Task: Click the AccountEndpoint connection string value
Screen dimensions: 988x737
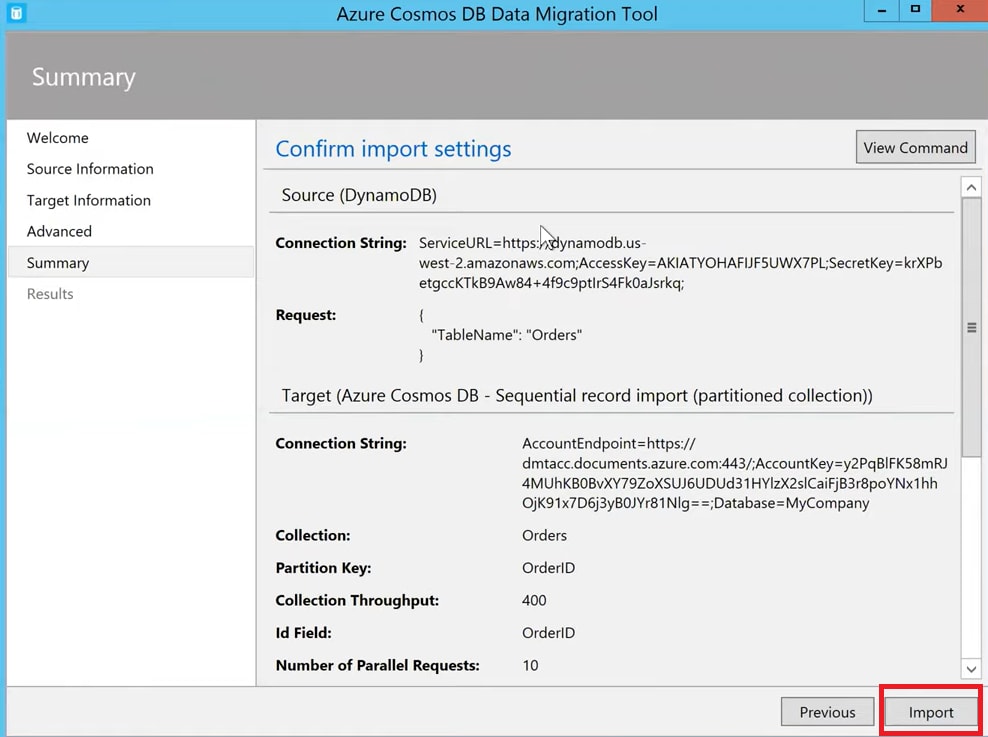Action: pos(735,473)
